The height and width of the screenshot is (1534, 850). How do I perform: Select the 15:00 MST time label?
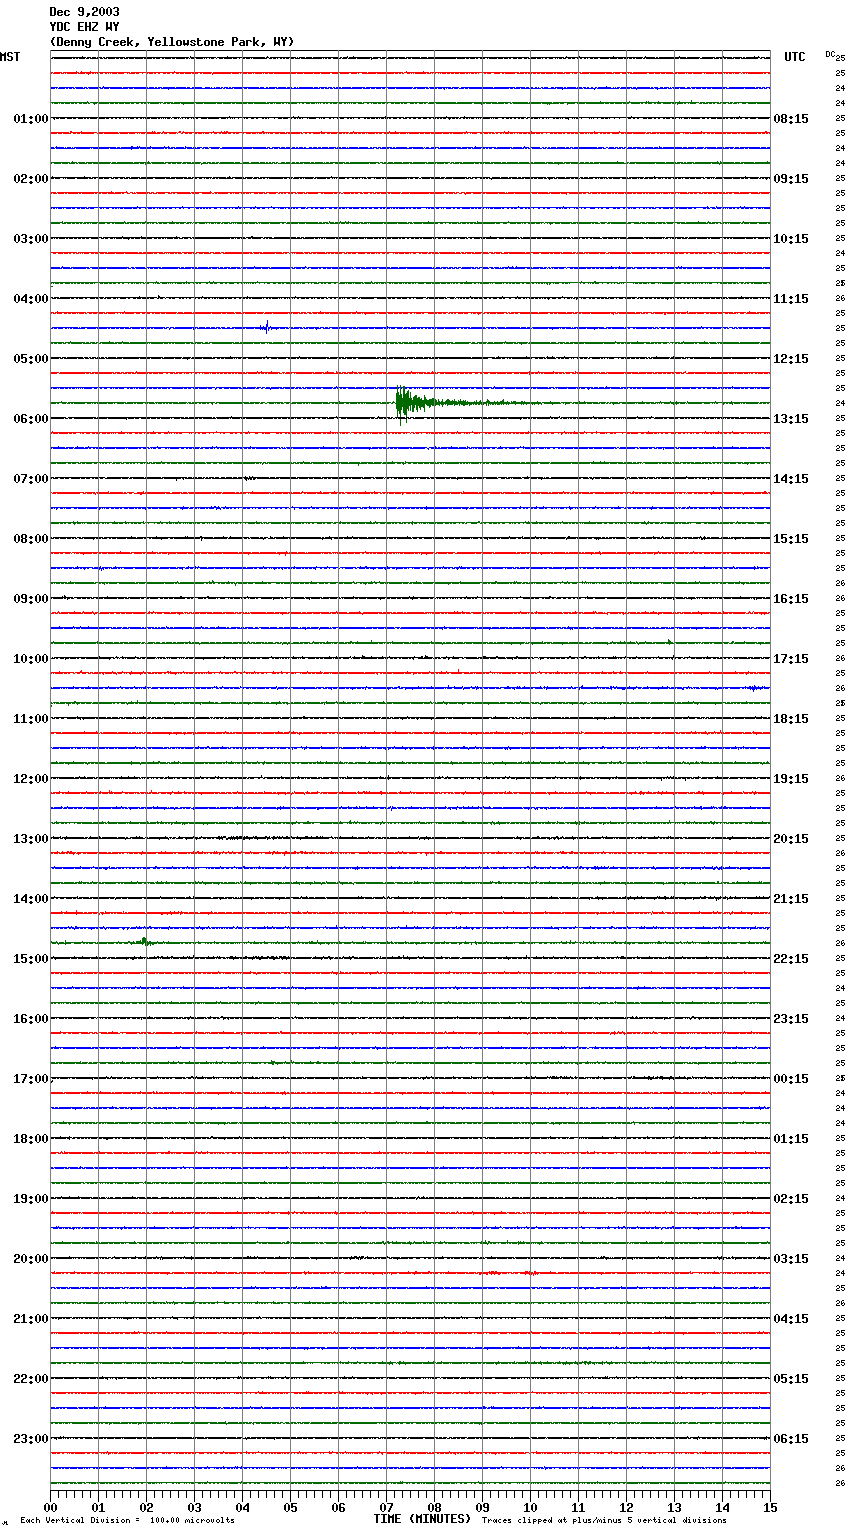coord(31,959)
